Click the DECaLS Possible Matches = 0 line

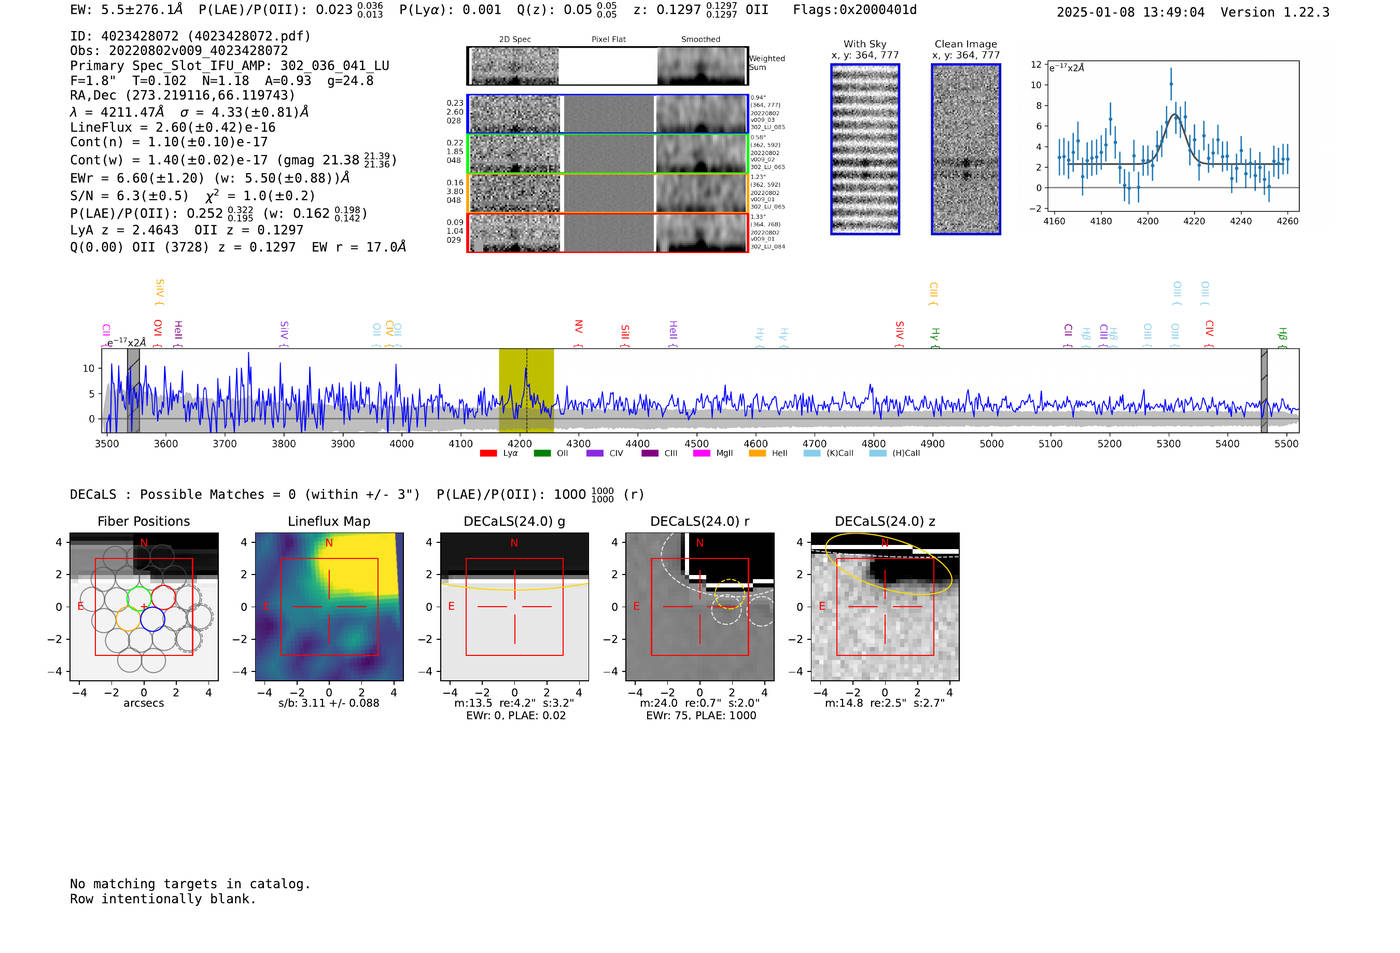245,494
